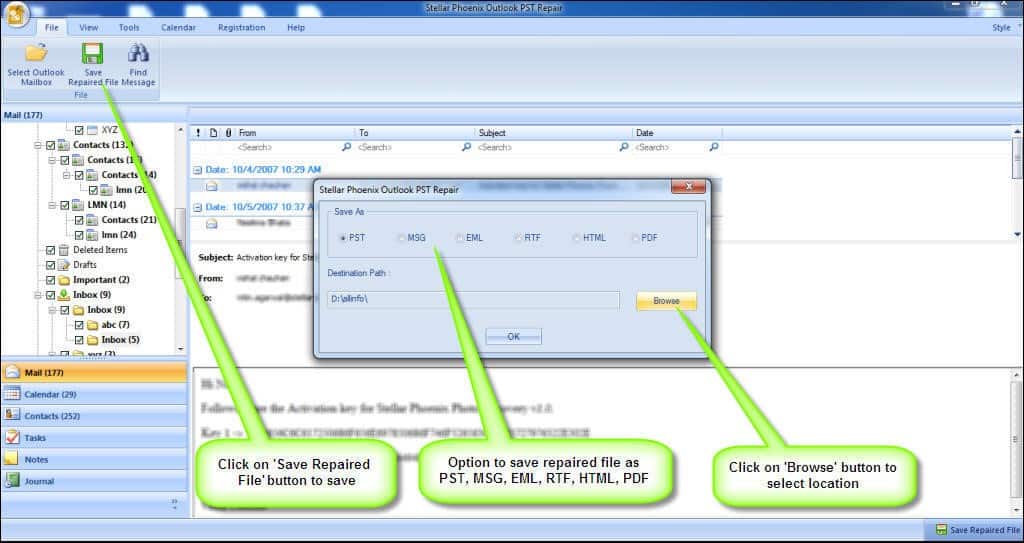The image size is (1024, 543).
Task: Click the item type page column icon
Action: click(x=214, y=133)
